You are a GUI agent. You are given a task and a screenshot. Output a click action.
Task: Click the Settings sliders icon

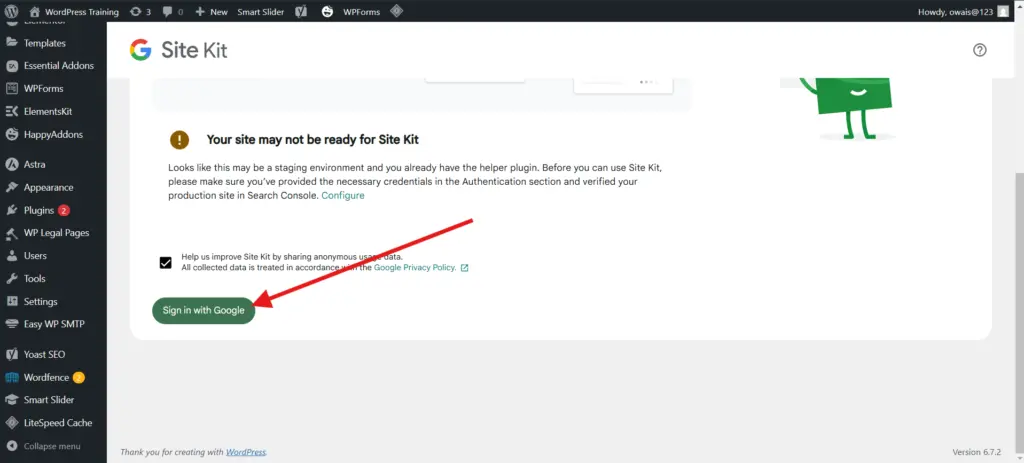pyautogui.click(x=11, y=301)
